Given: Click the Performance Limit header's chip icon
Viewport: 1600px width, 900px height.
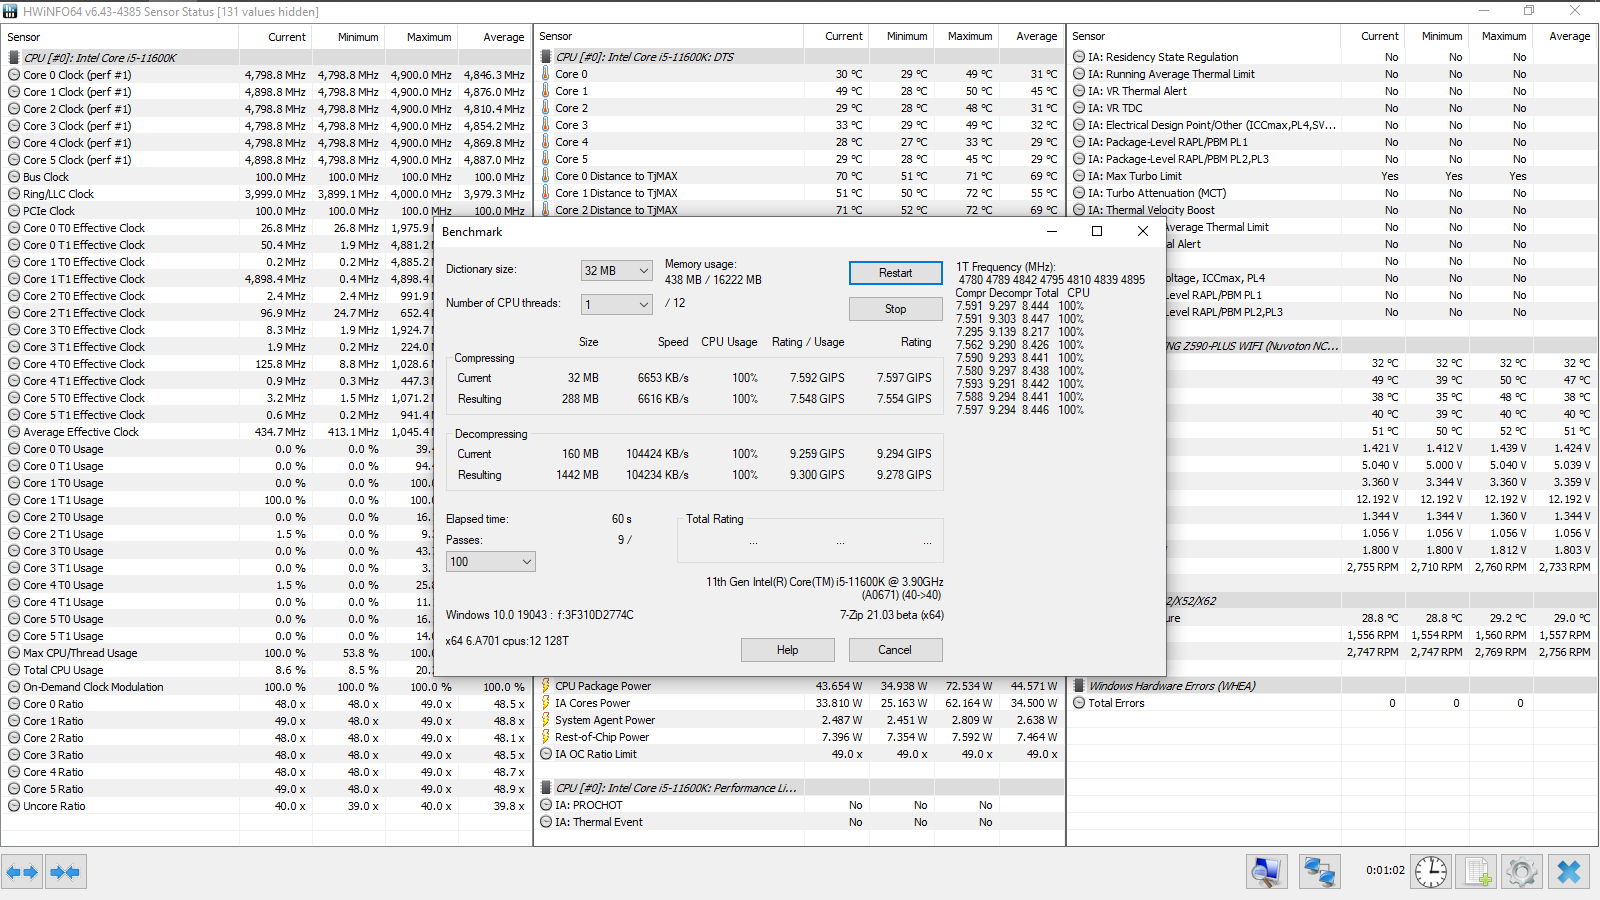Looking at the screenshot, I should coord(546,788).
